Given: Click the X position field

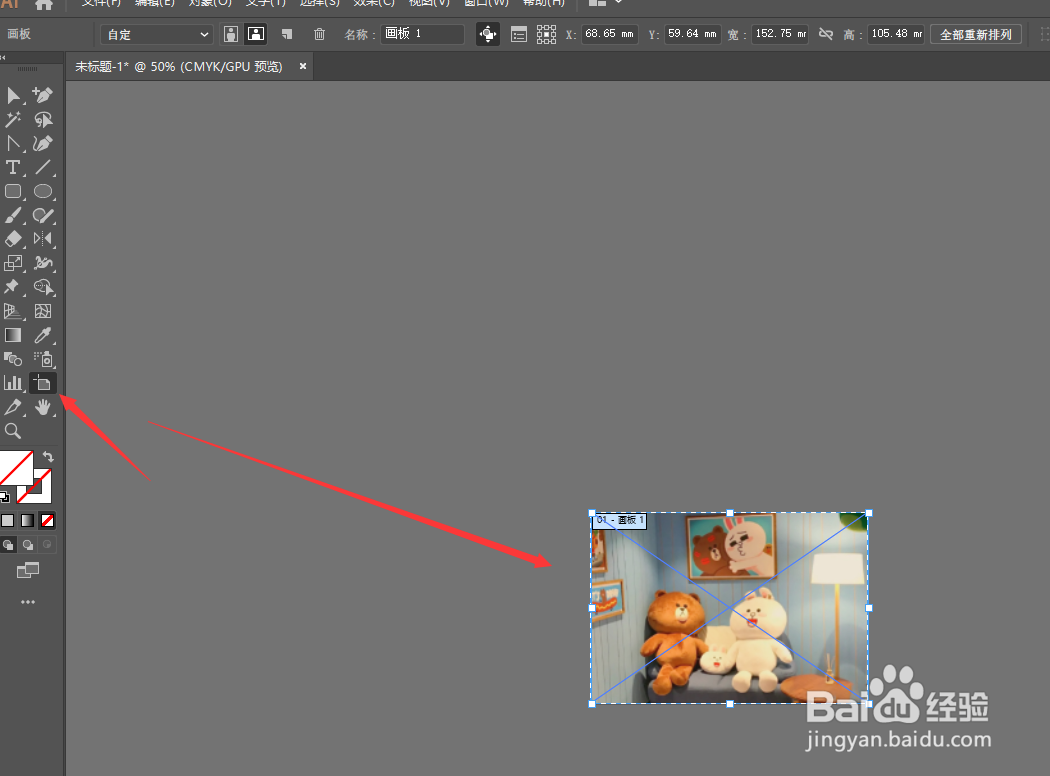Looking at the screenshot, I should pyautogui.click(x=609, y=33).
